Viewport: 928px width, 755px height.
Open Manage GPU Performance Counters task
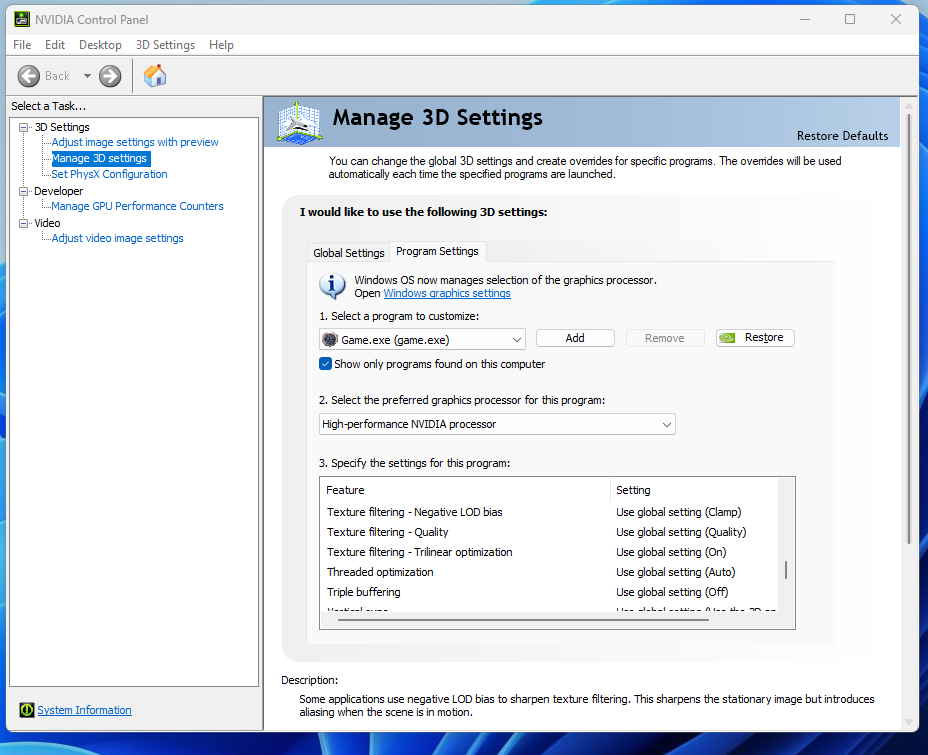pos(137,206)
